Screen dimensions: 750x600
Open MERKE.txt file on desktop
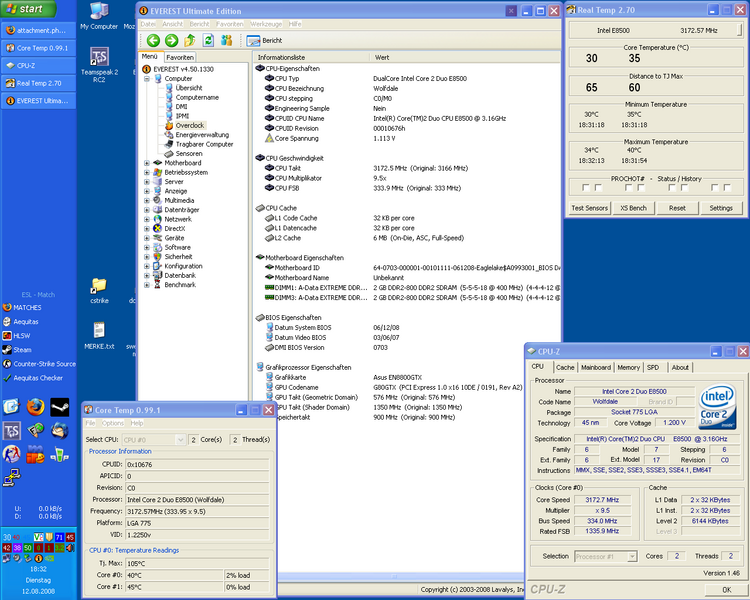99,335
